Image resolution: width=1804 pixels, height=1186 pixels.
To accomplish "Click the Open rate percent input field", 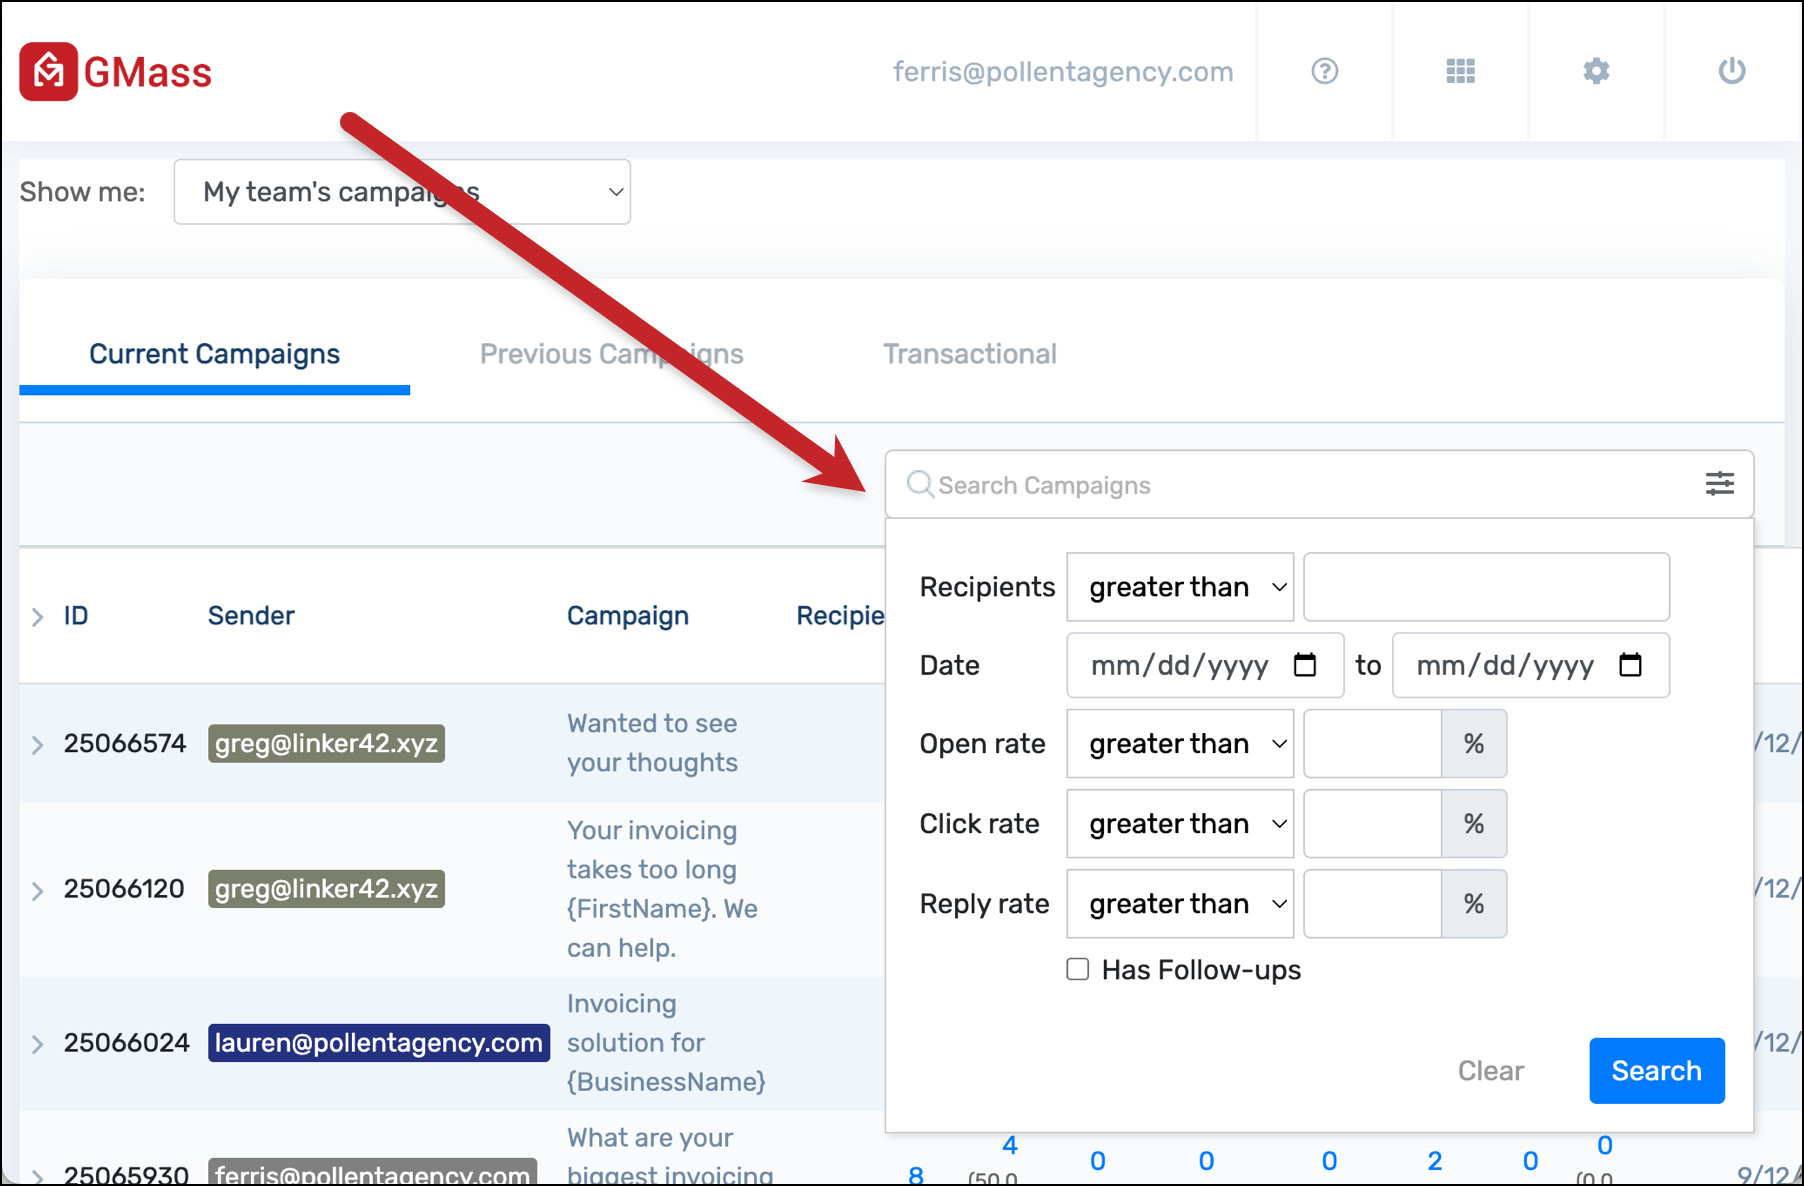I will pyautogui.click(x=1373, y=744).
